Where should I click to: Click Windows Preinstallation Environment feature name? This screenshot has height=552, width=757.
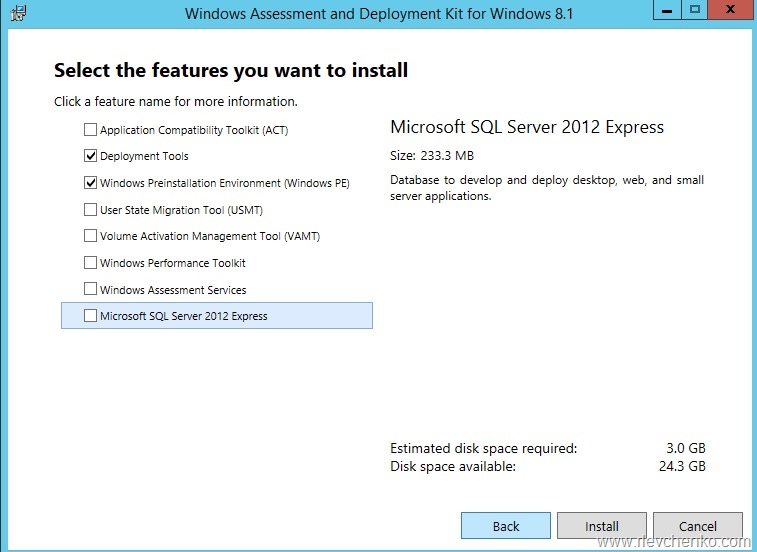click(224, 183)
